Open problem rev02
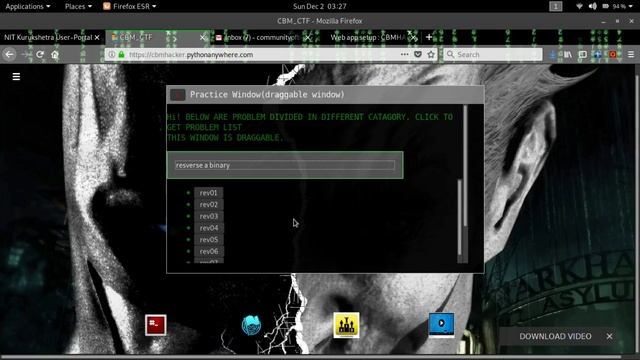This screenshot has height=360, width=640. tap(209, 204)
